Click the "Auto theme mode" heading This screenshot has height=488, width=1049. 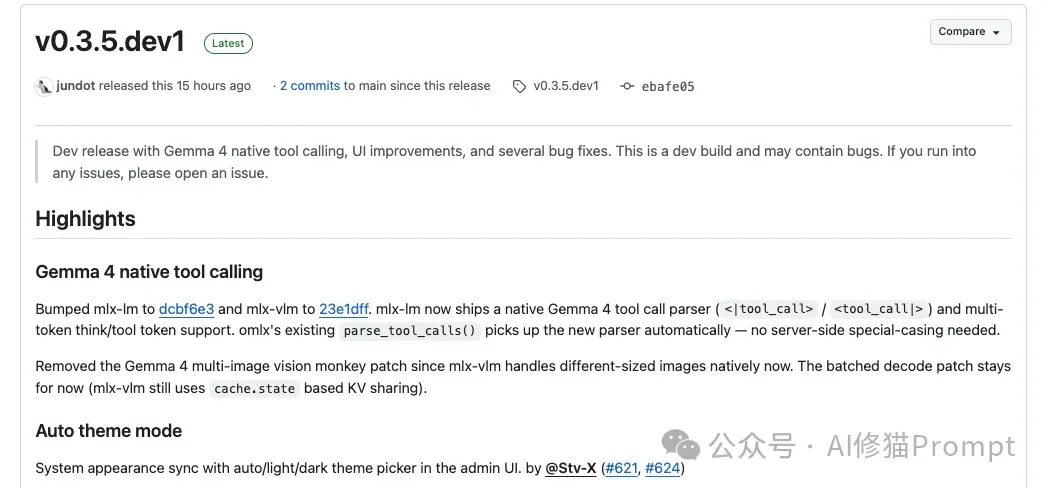108,431
